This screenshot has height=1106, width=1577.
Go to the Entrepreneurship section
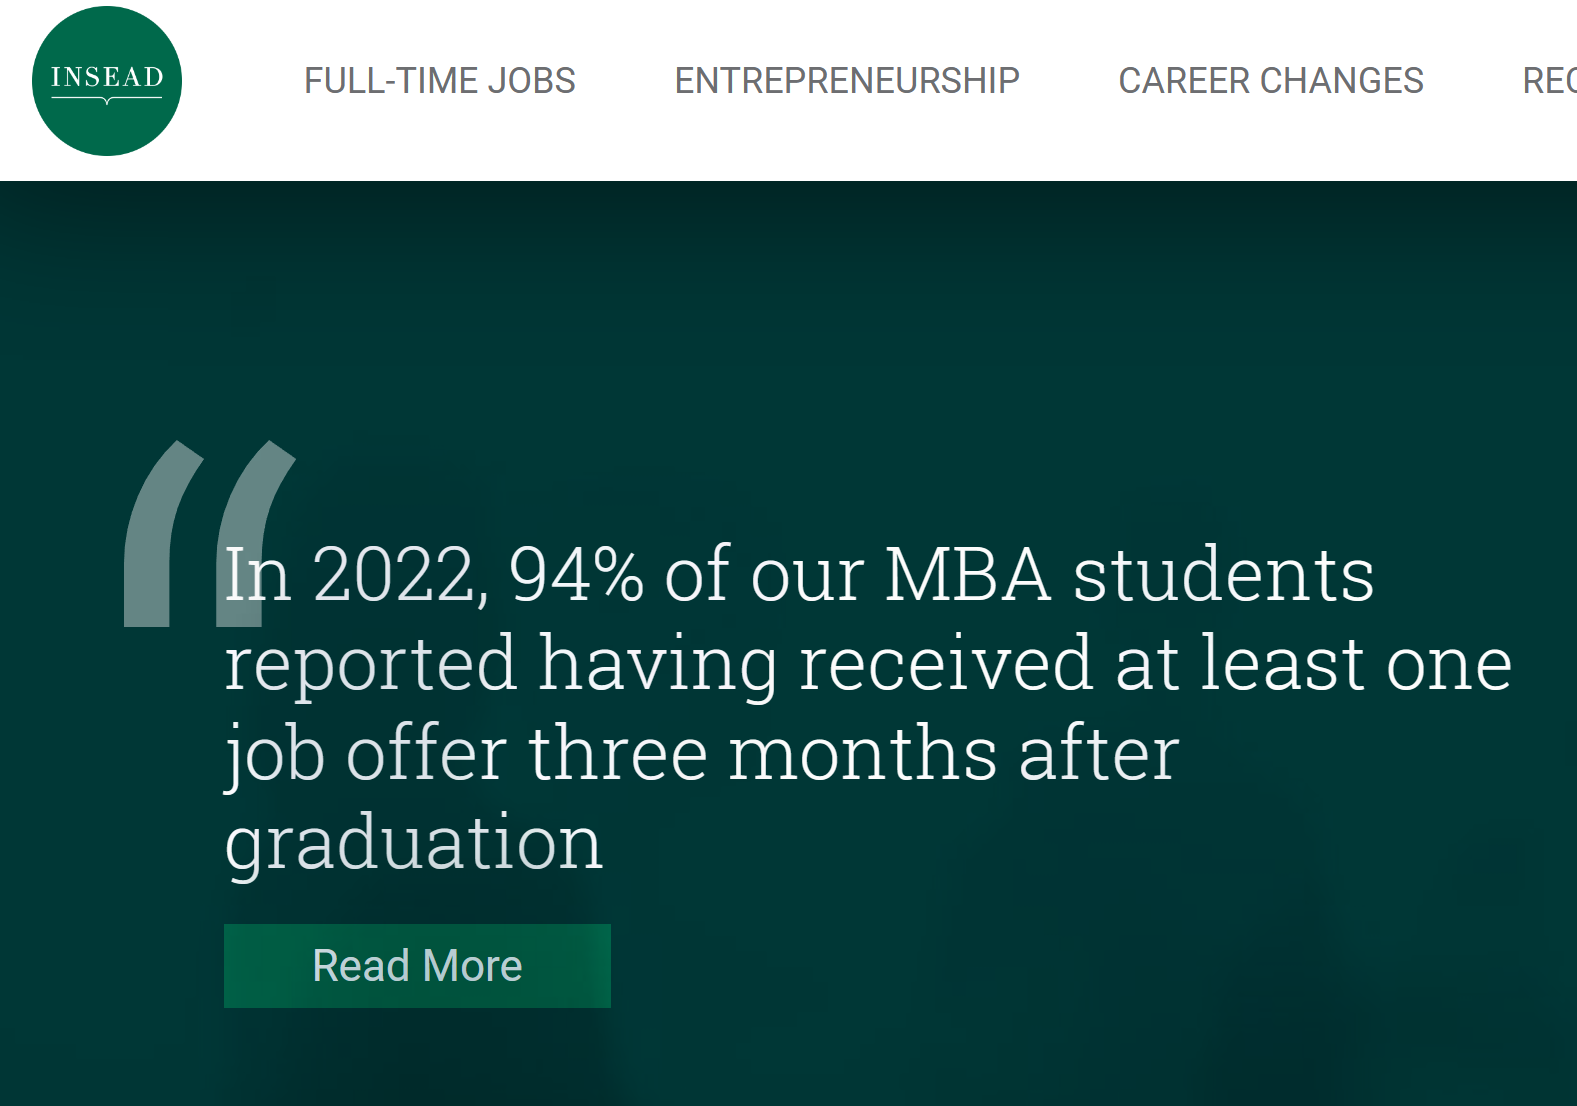pyautogui.click(x=847, y=81)
